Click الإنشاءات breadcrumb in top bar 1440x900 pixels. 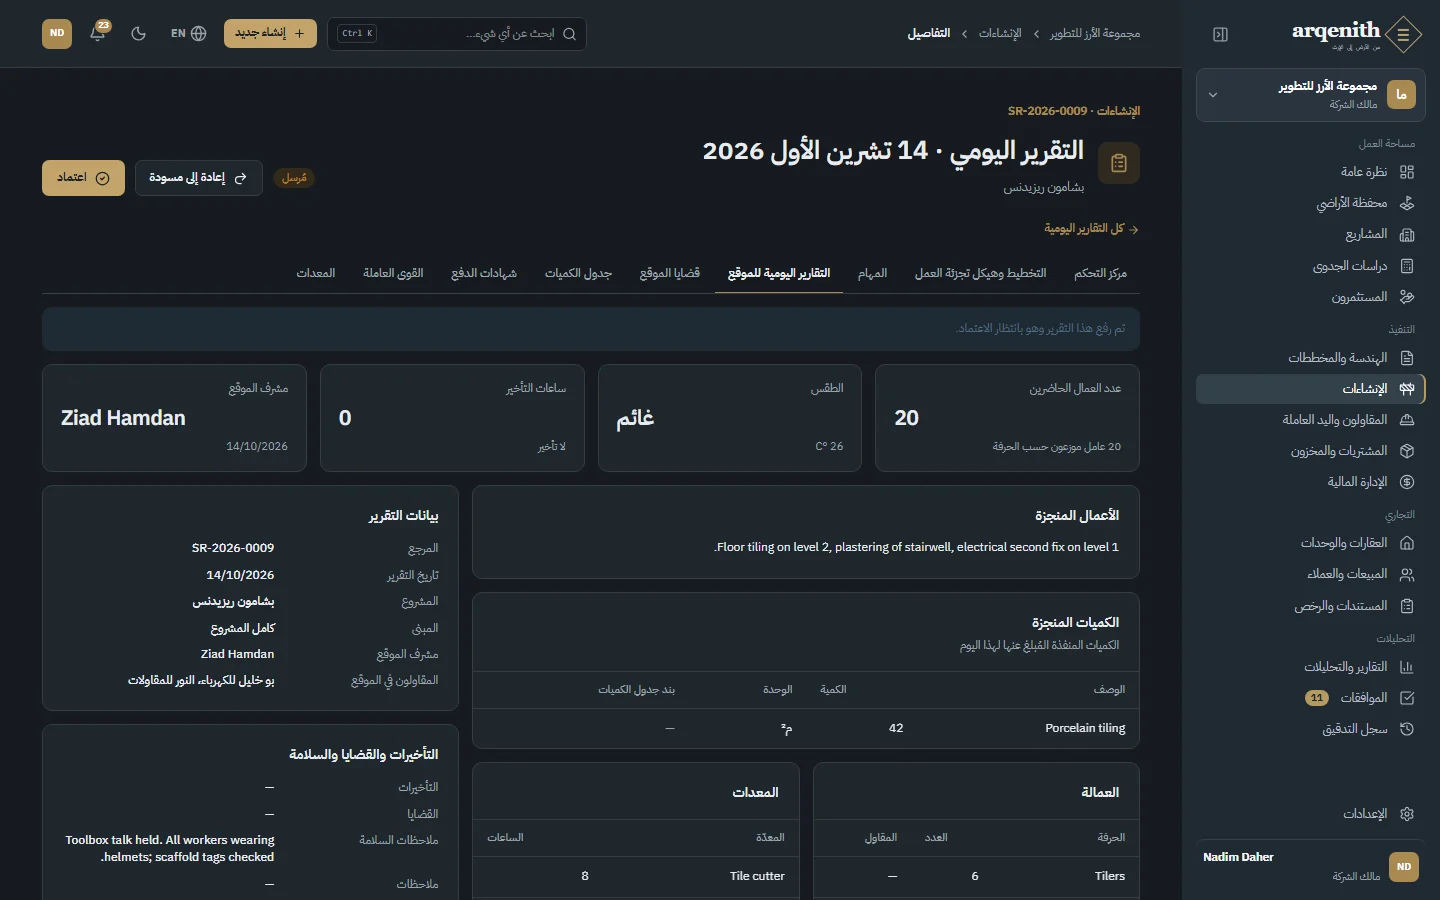pos(1000,34)
